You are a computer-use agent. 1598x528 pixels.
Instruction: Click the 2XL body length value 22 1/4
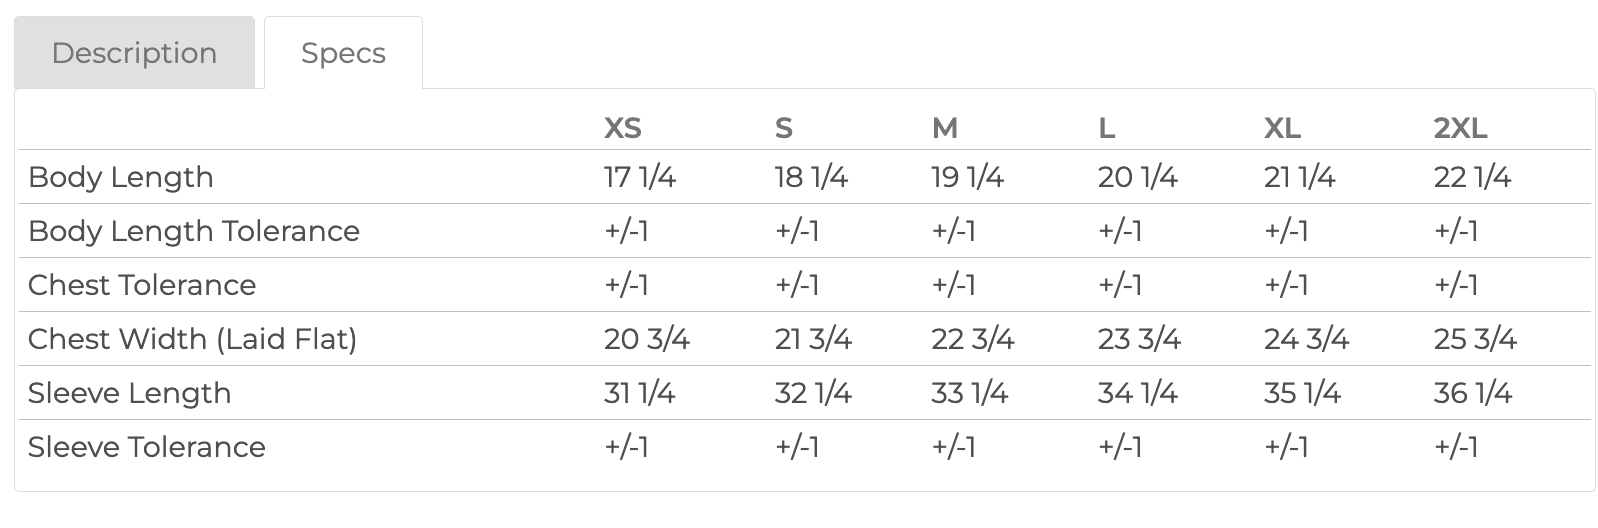(x=1472, y=177)
